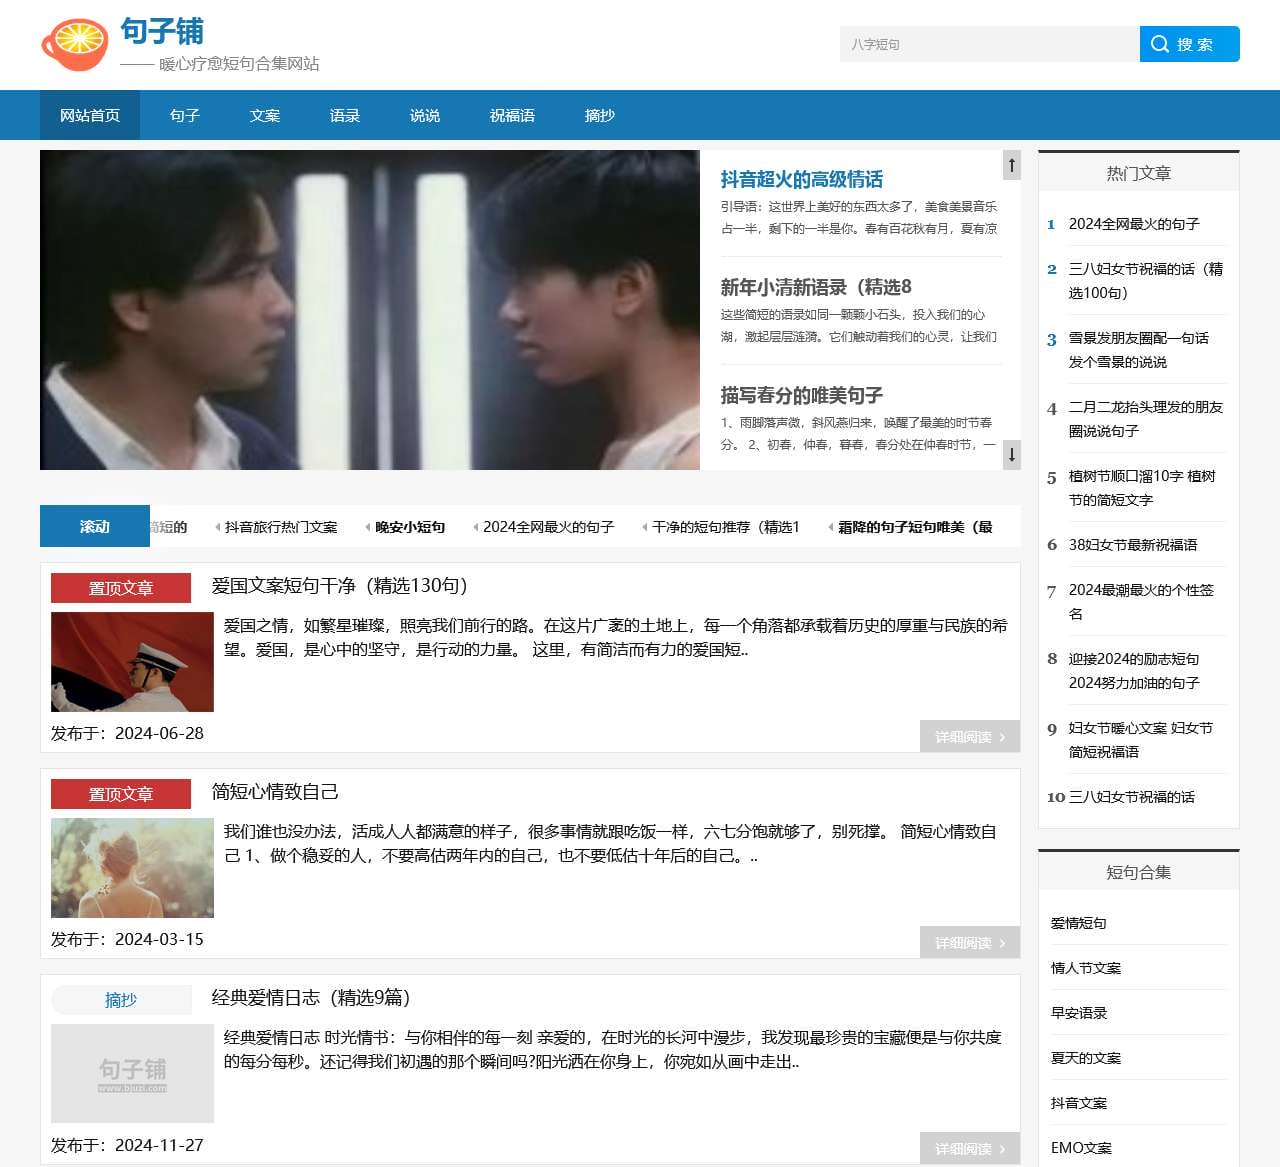Screen dimensions: 1280x1167
Task: Open hot article 二月二龙抬头理发的朋友圈说说句子
Action: pyautogui.click(x=1146, y=419)
